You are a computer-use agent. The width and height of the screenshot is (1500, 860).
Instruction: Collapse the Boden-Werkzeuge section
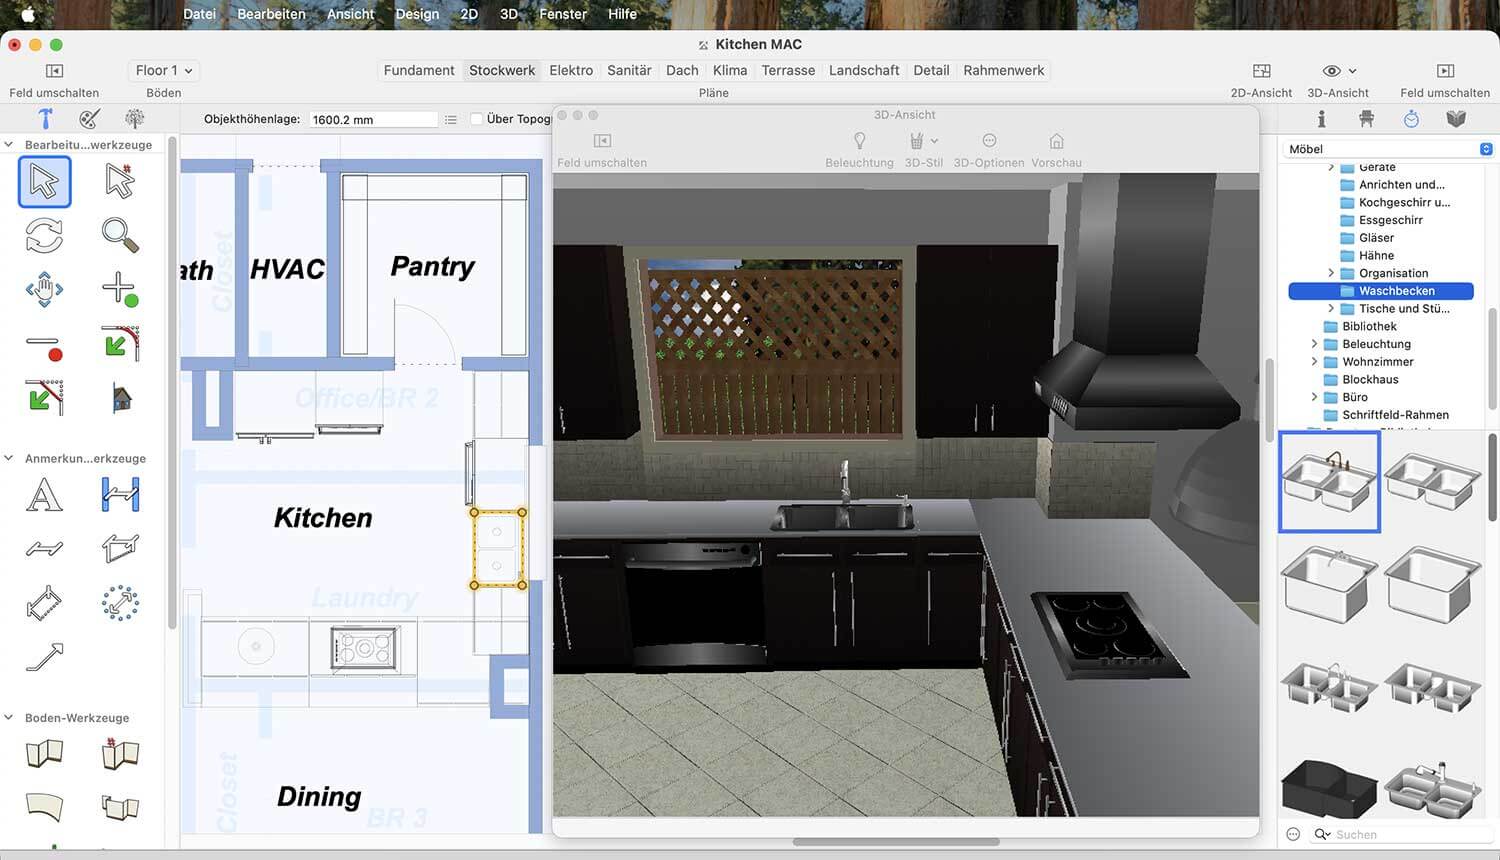tap(9, 718)
